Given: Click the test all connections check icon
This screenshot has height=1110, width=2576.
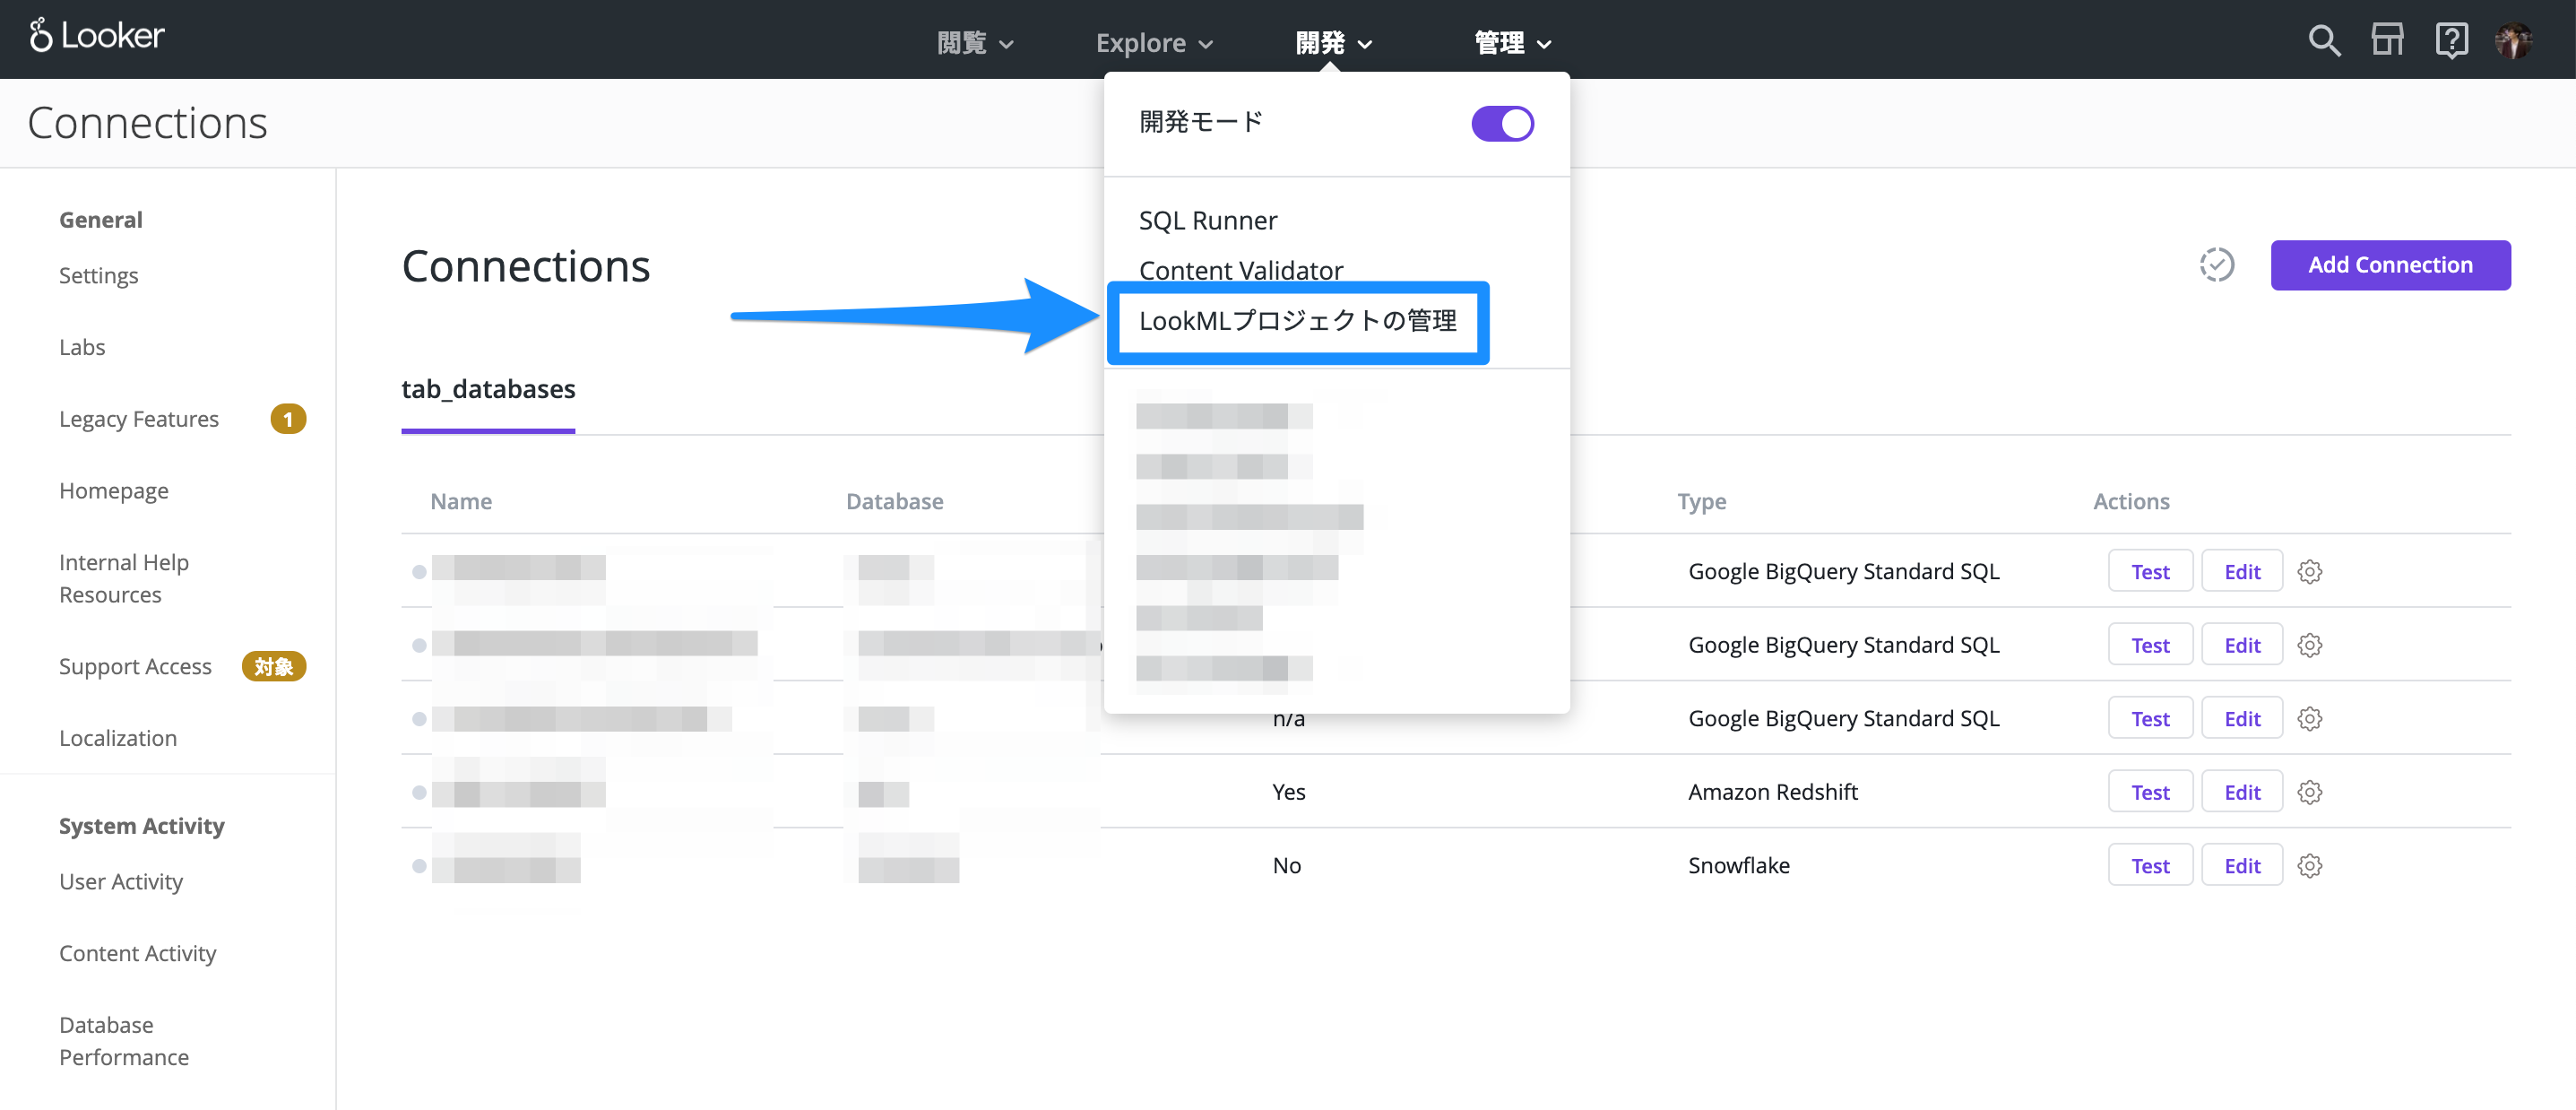Looking at the screenshot, I should (2216, 265).
